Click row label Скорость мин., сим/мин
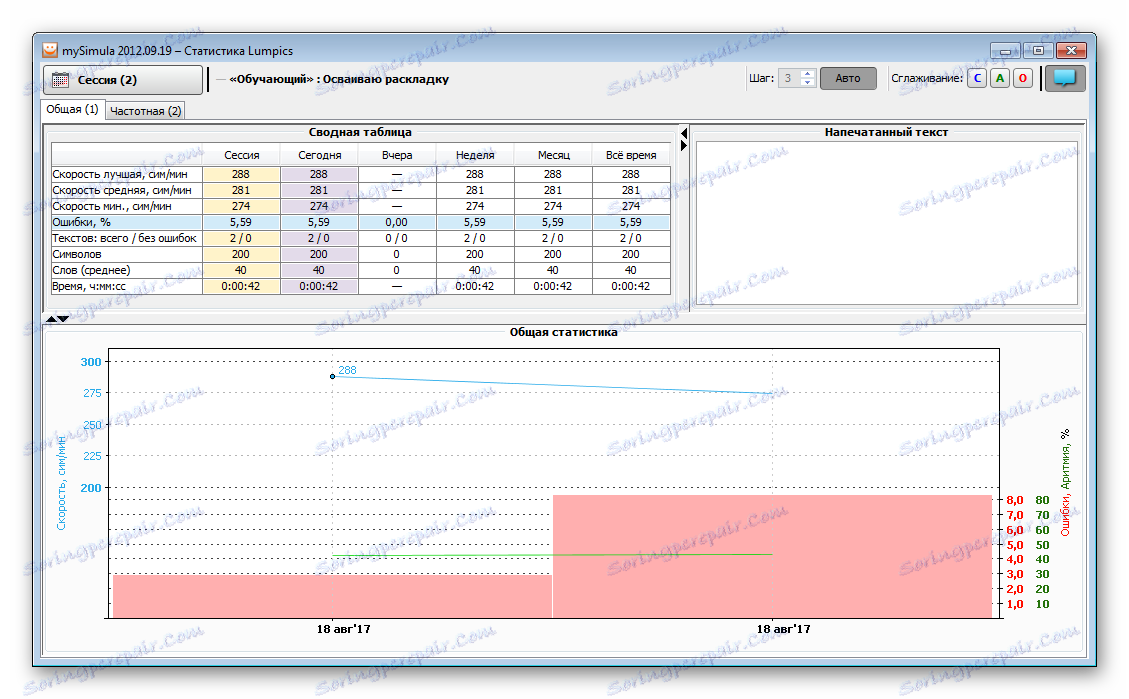This screenshot has width=1129, height=699. coord(127,206)
